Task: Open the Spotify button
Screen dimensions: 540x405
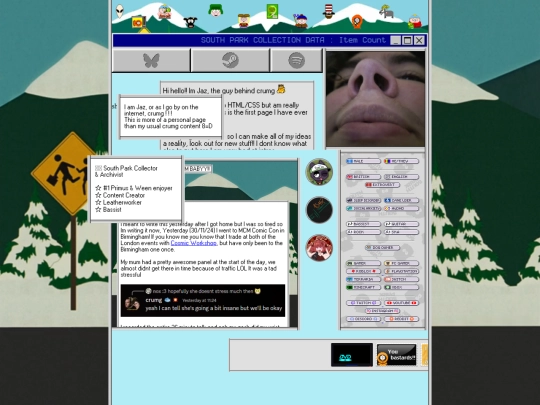Action: tap(296, 61)
